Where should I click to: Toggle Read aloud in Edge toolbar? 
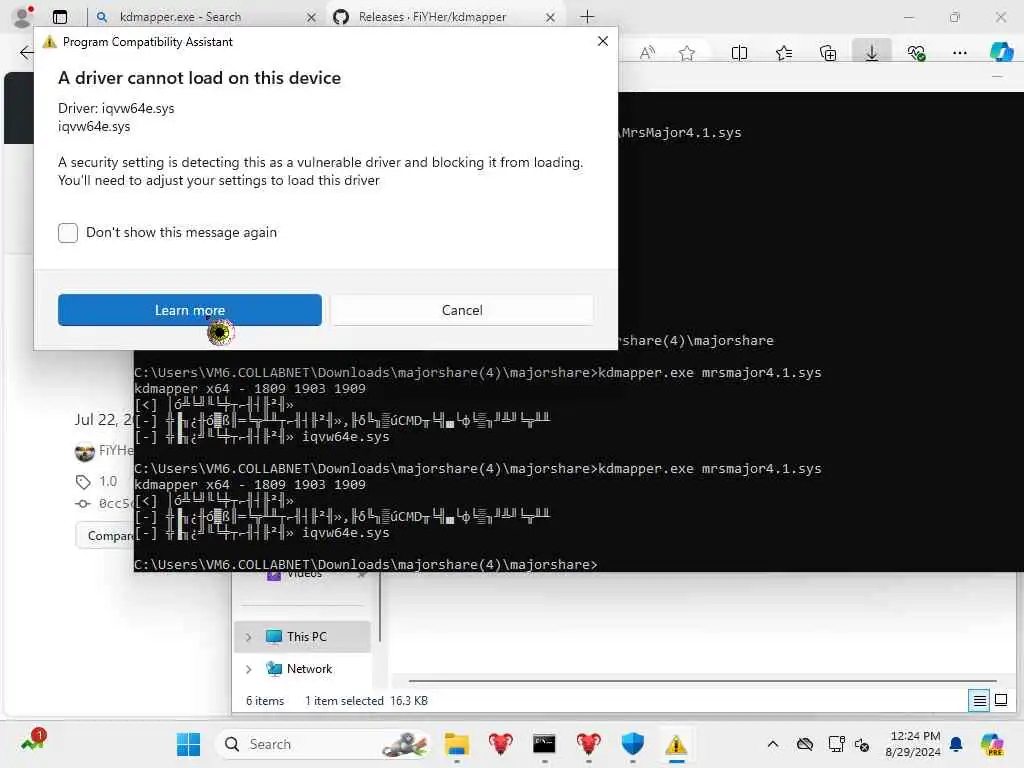point(647,53)
